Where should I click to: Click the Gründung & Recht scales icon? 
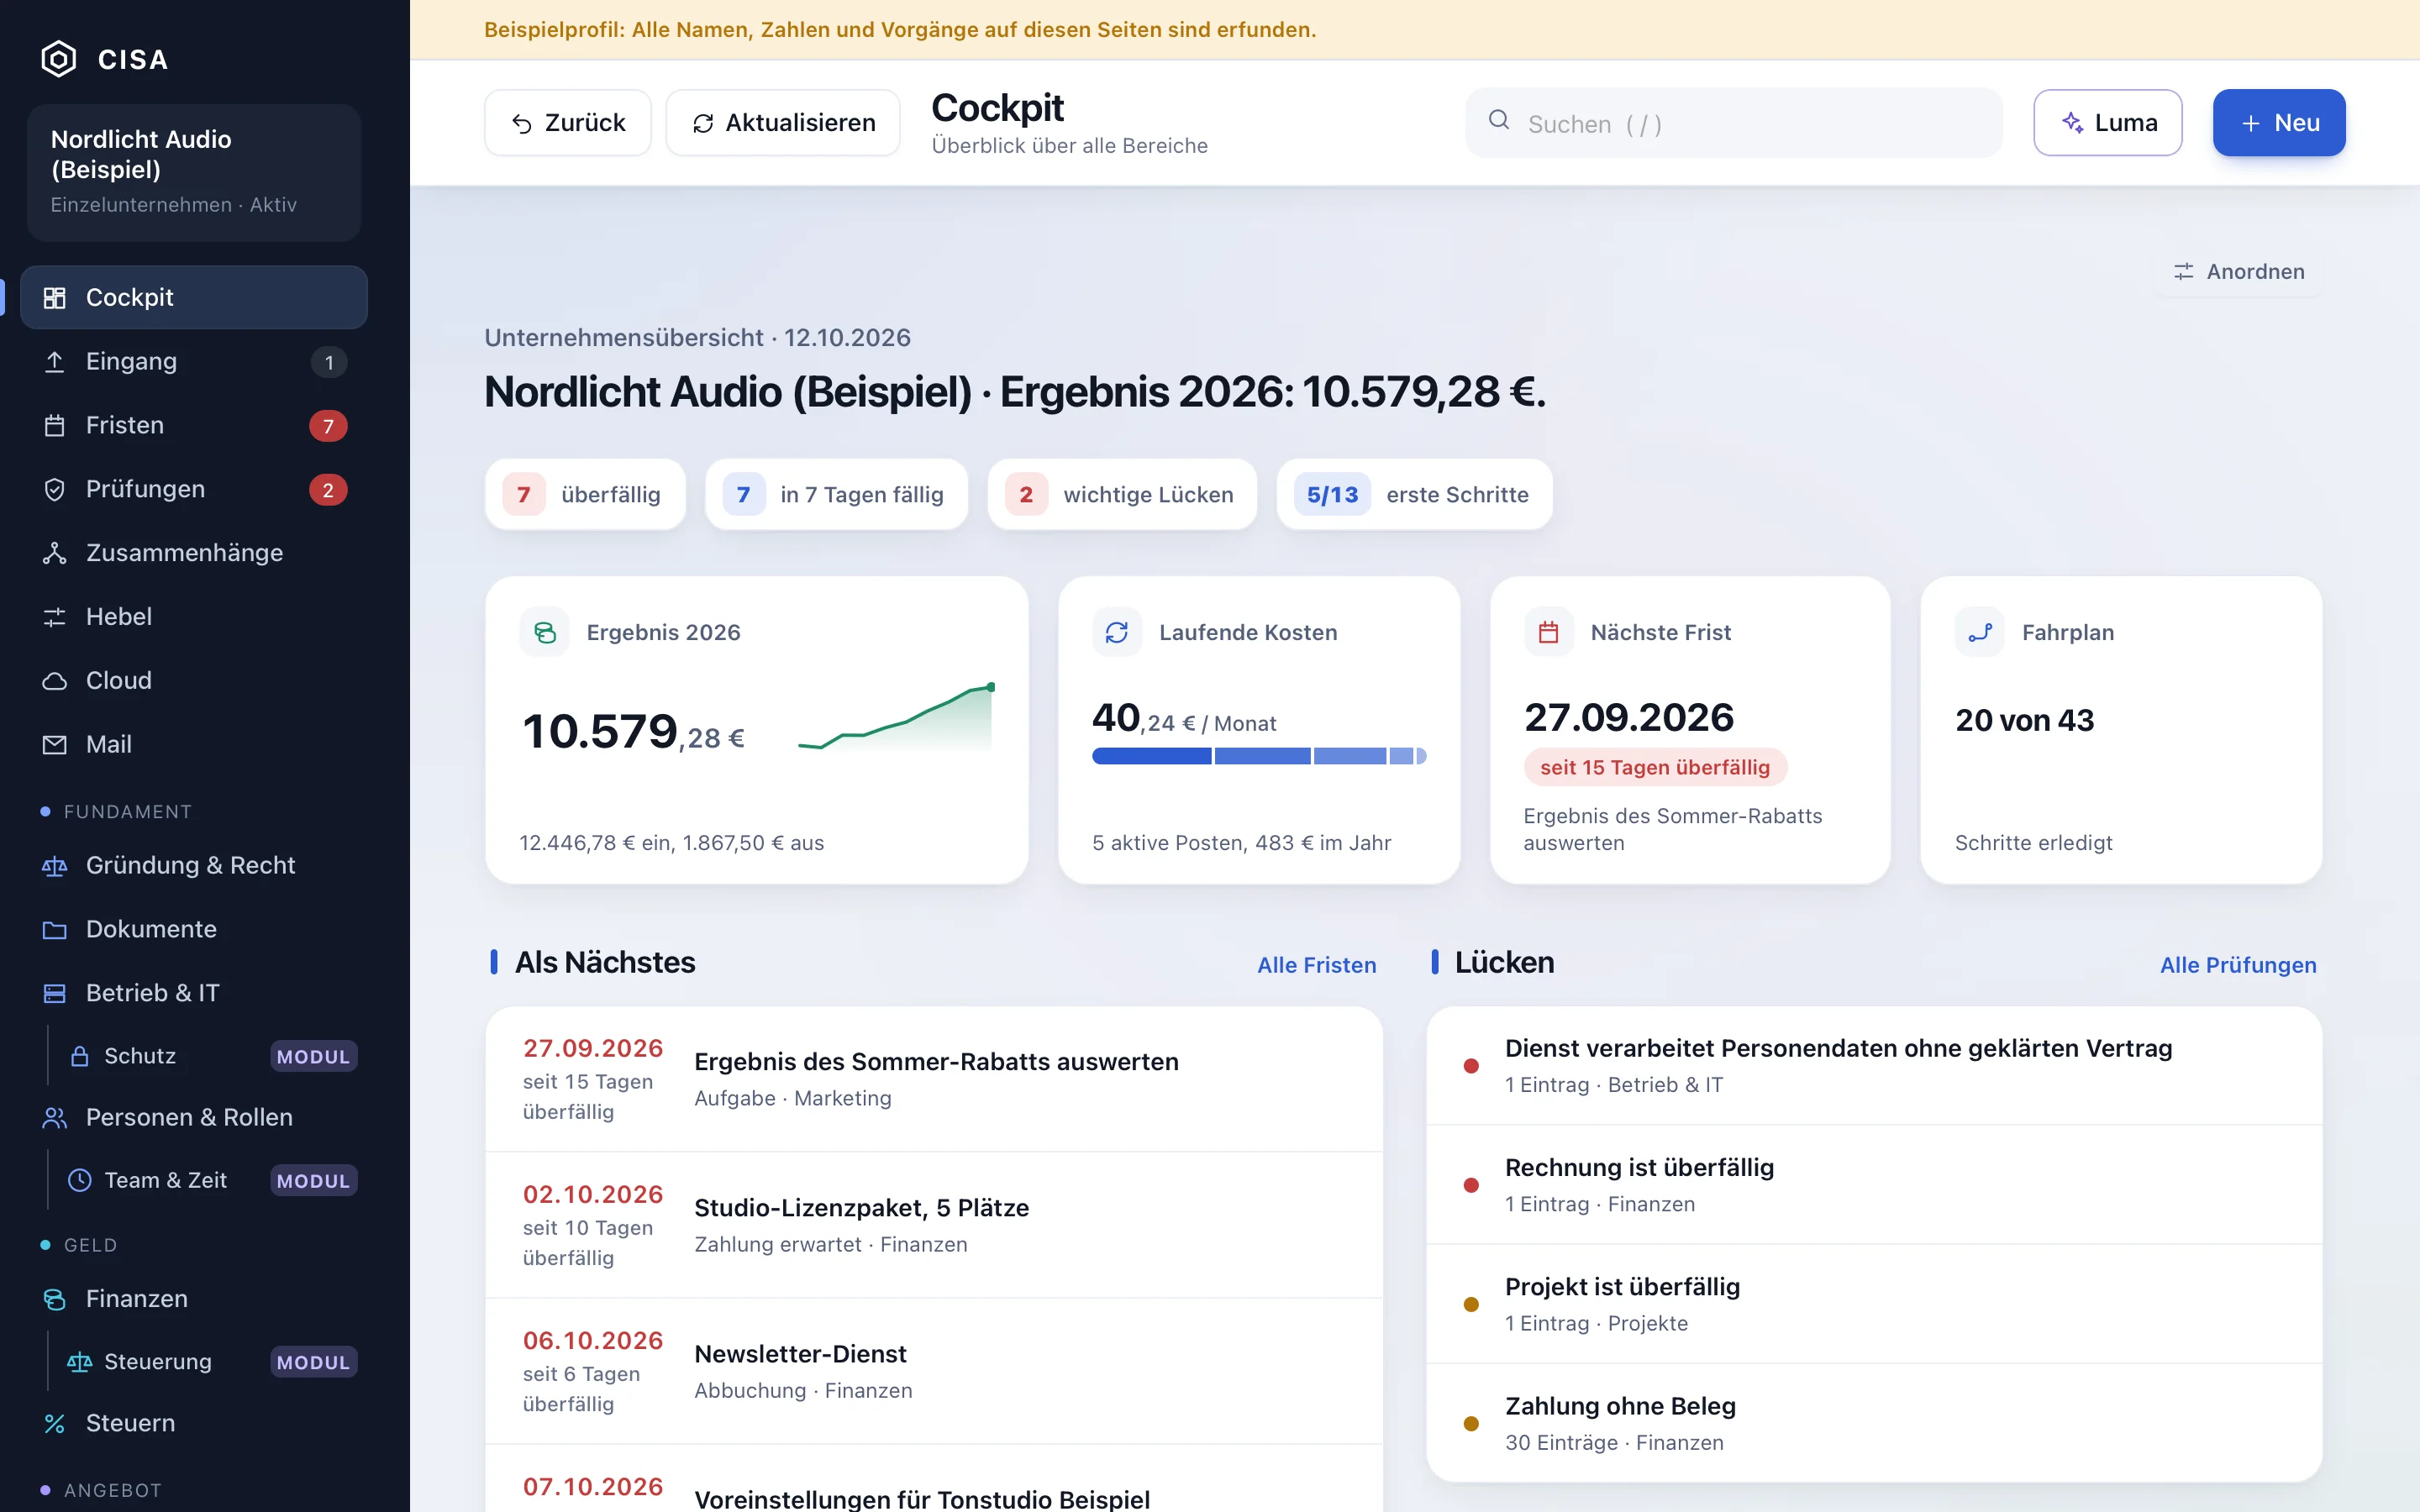pos(55,866)
